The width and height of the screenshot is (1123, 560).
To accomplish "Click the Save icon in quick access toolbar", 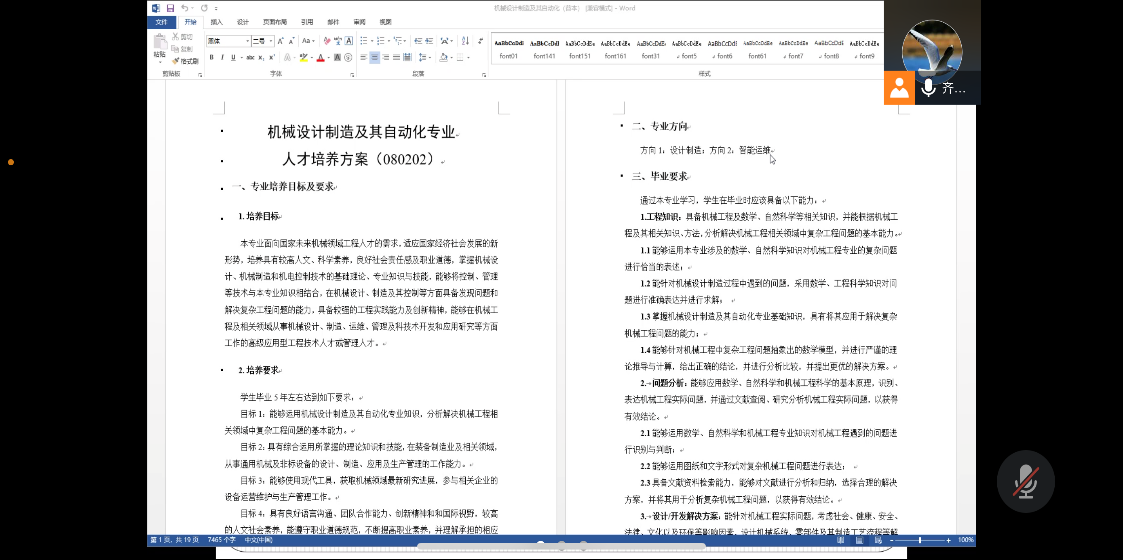I will [x=170, y=8].
